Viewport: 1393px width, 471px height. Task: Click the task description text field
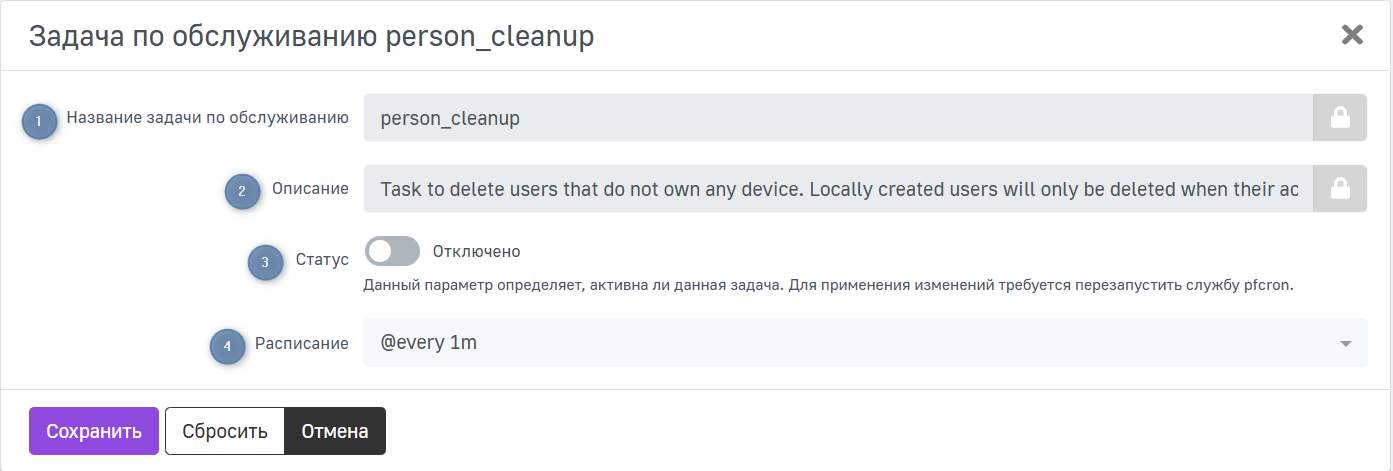(x=837, y=188)
